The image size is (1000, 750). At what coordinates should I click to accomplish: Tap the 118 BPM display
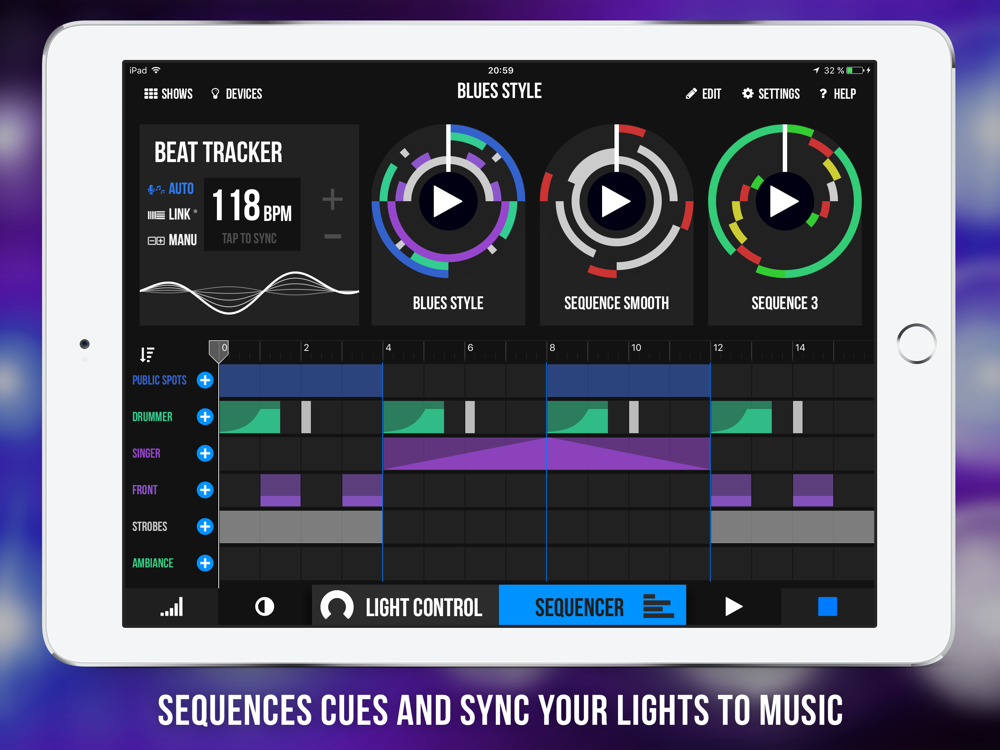(x=252, y=205)
